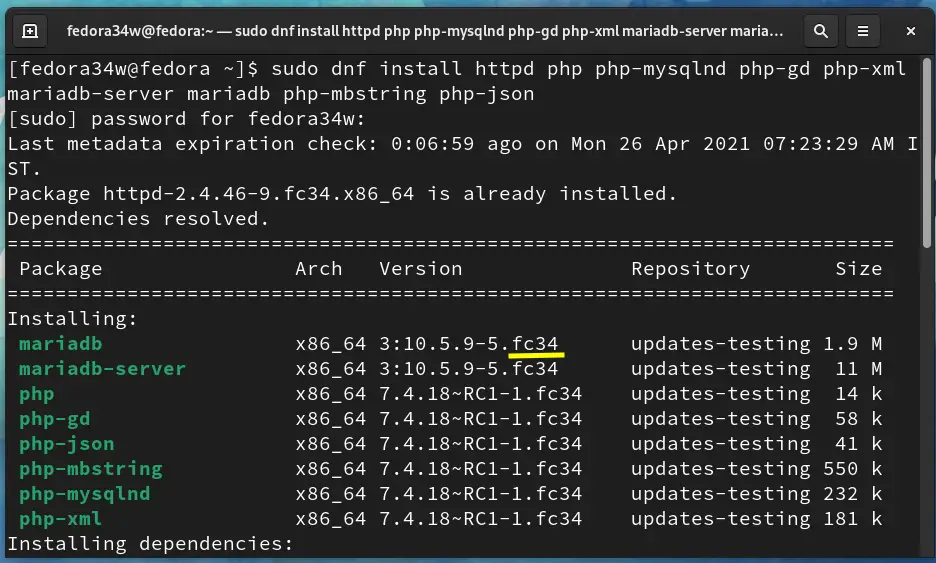
Task: Click the 550 k size value
Action: point(852,469)
